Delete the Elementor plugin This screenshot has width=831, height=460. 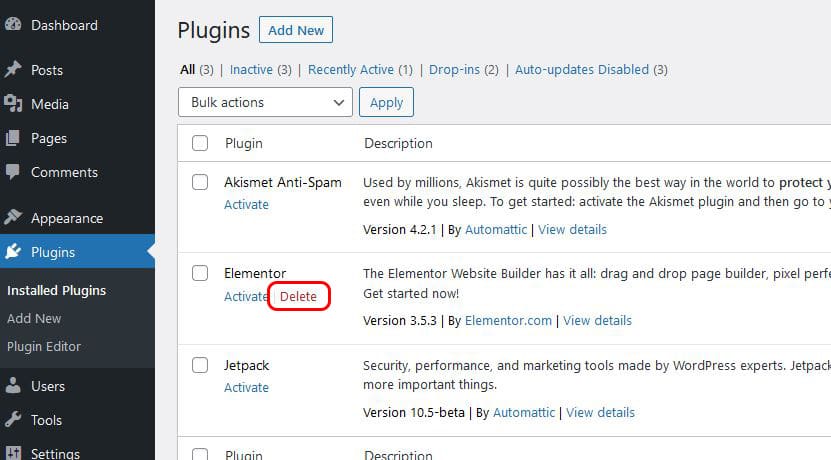(x=298, y=297)
